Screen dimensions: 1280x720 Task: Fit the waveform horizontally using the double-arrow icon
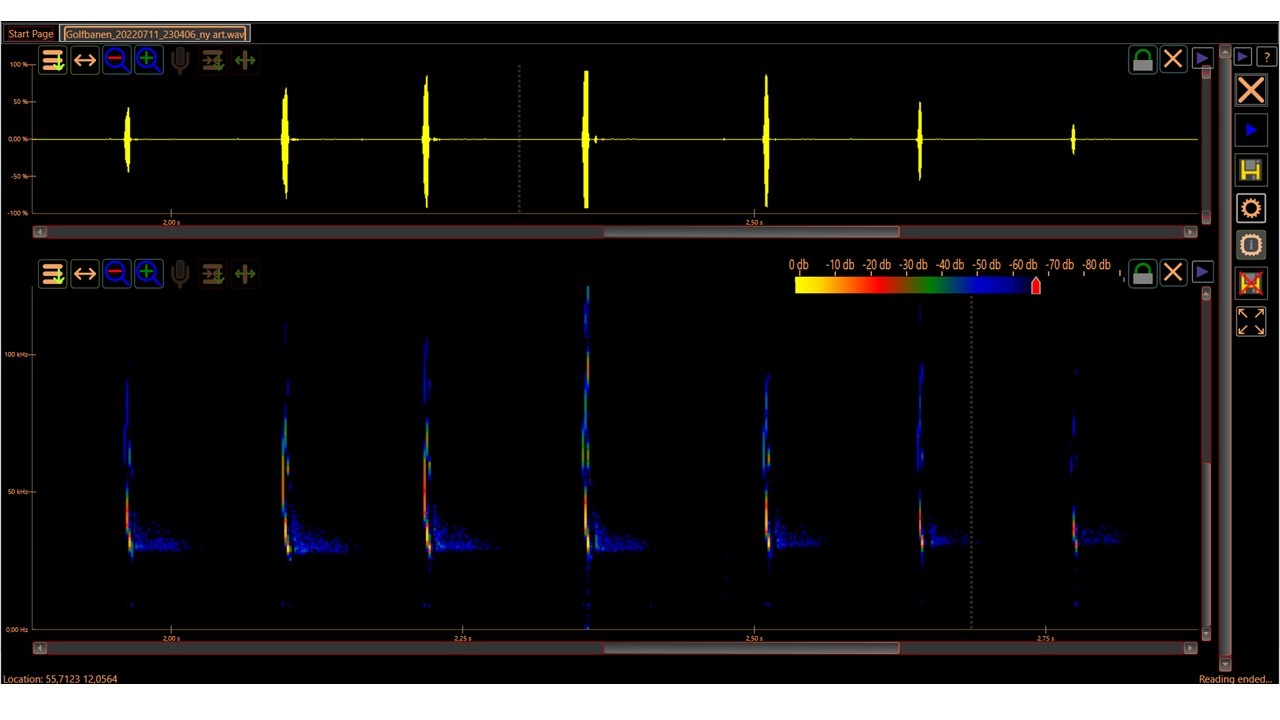click(x=85, y=61)
